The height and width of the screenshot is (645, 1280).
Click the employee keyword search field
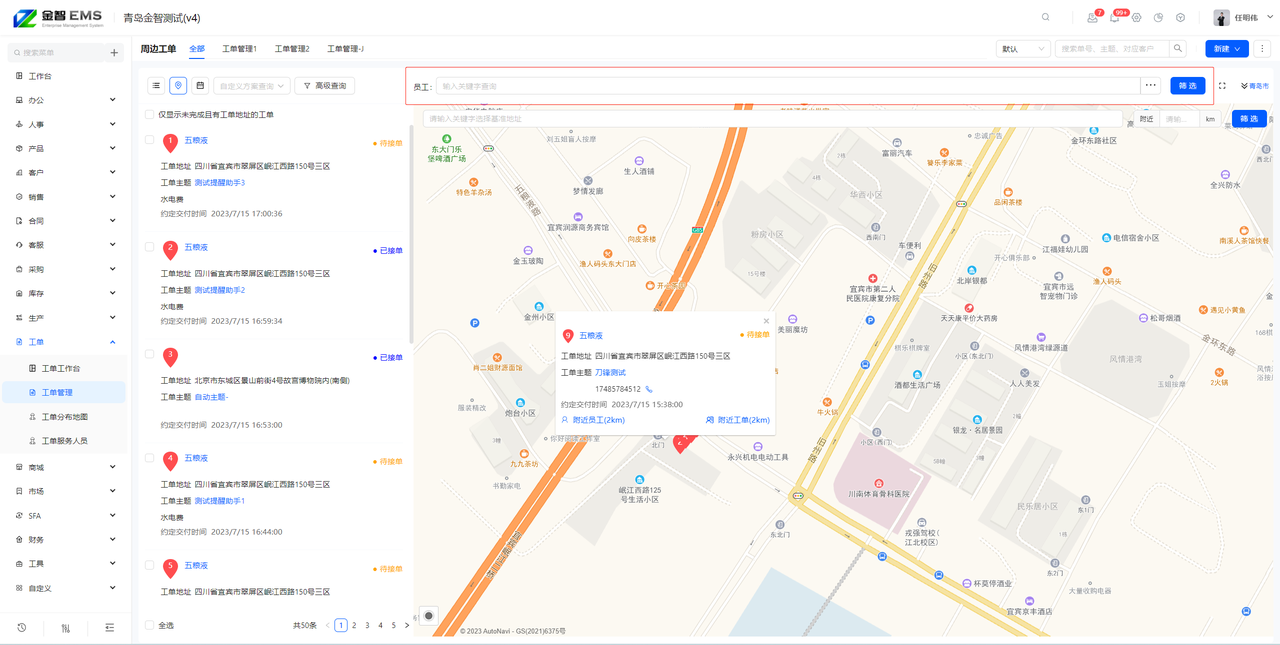tap(788, 86)
